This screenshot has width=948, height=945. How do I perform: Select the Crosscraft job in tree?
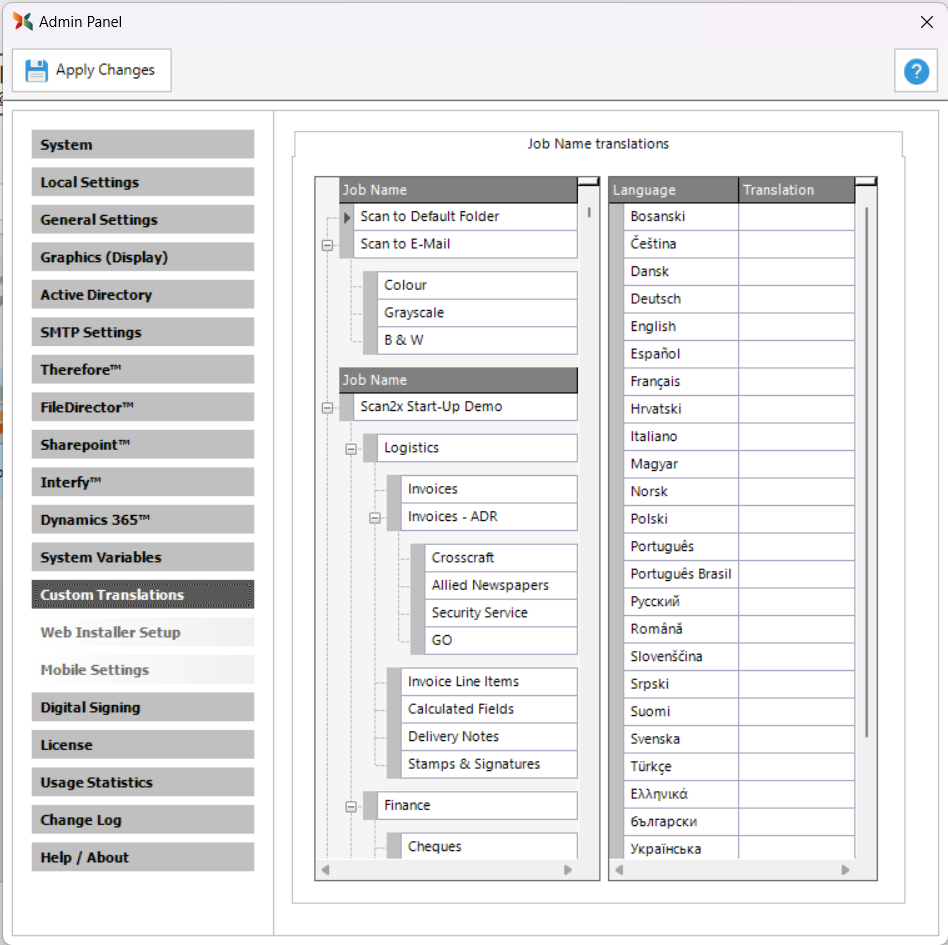(x=463, y=558)
